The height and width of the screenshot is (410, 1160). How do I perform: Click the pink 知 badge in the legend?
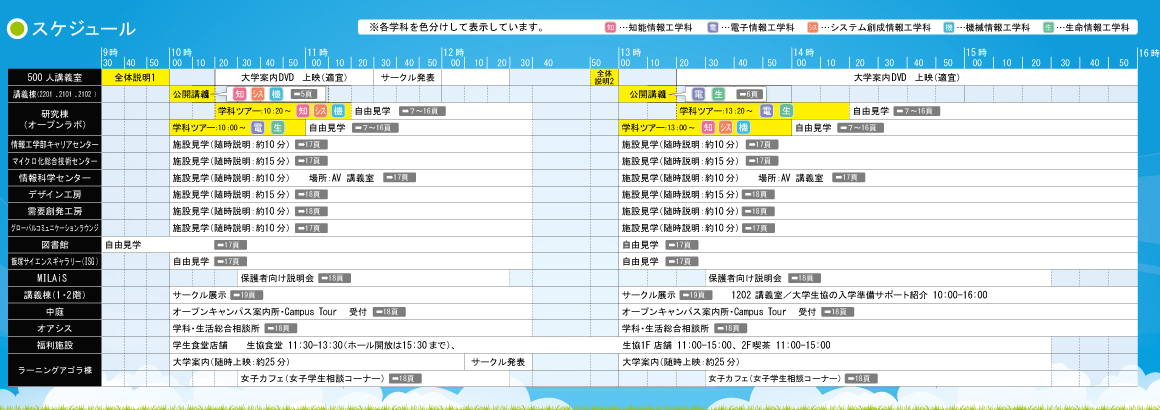[x=610, y=27]
